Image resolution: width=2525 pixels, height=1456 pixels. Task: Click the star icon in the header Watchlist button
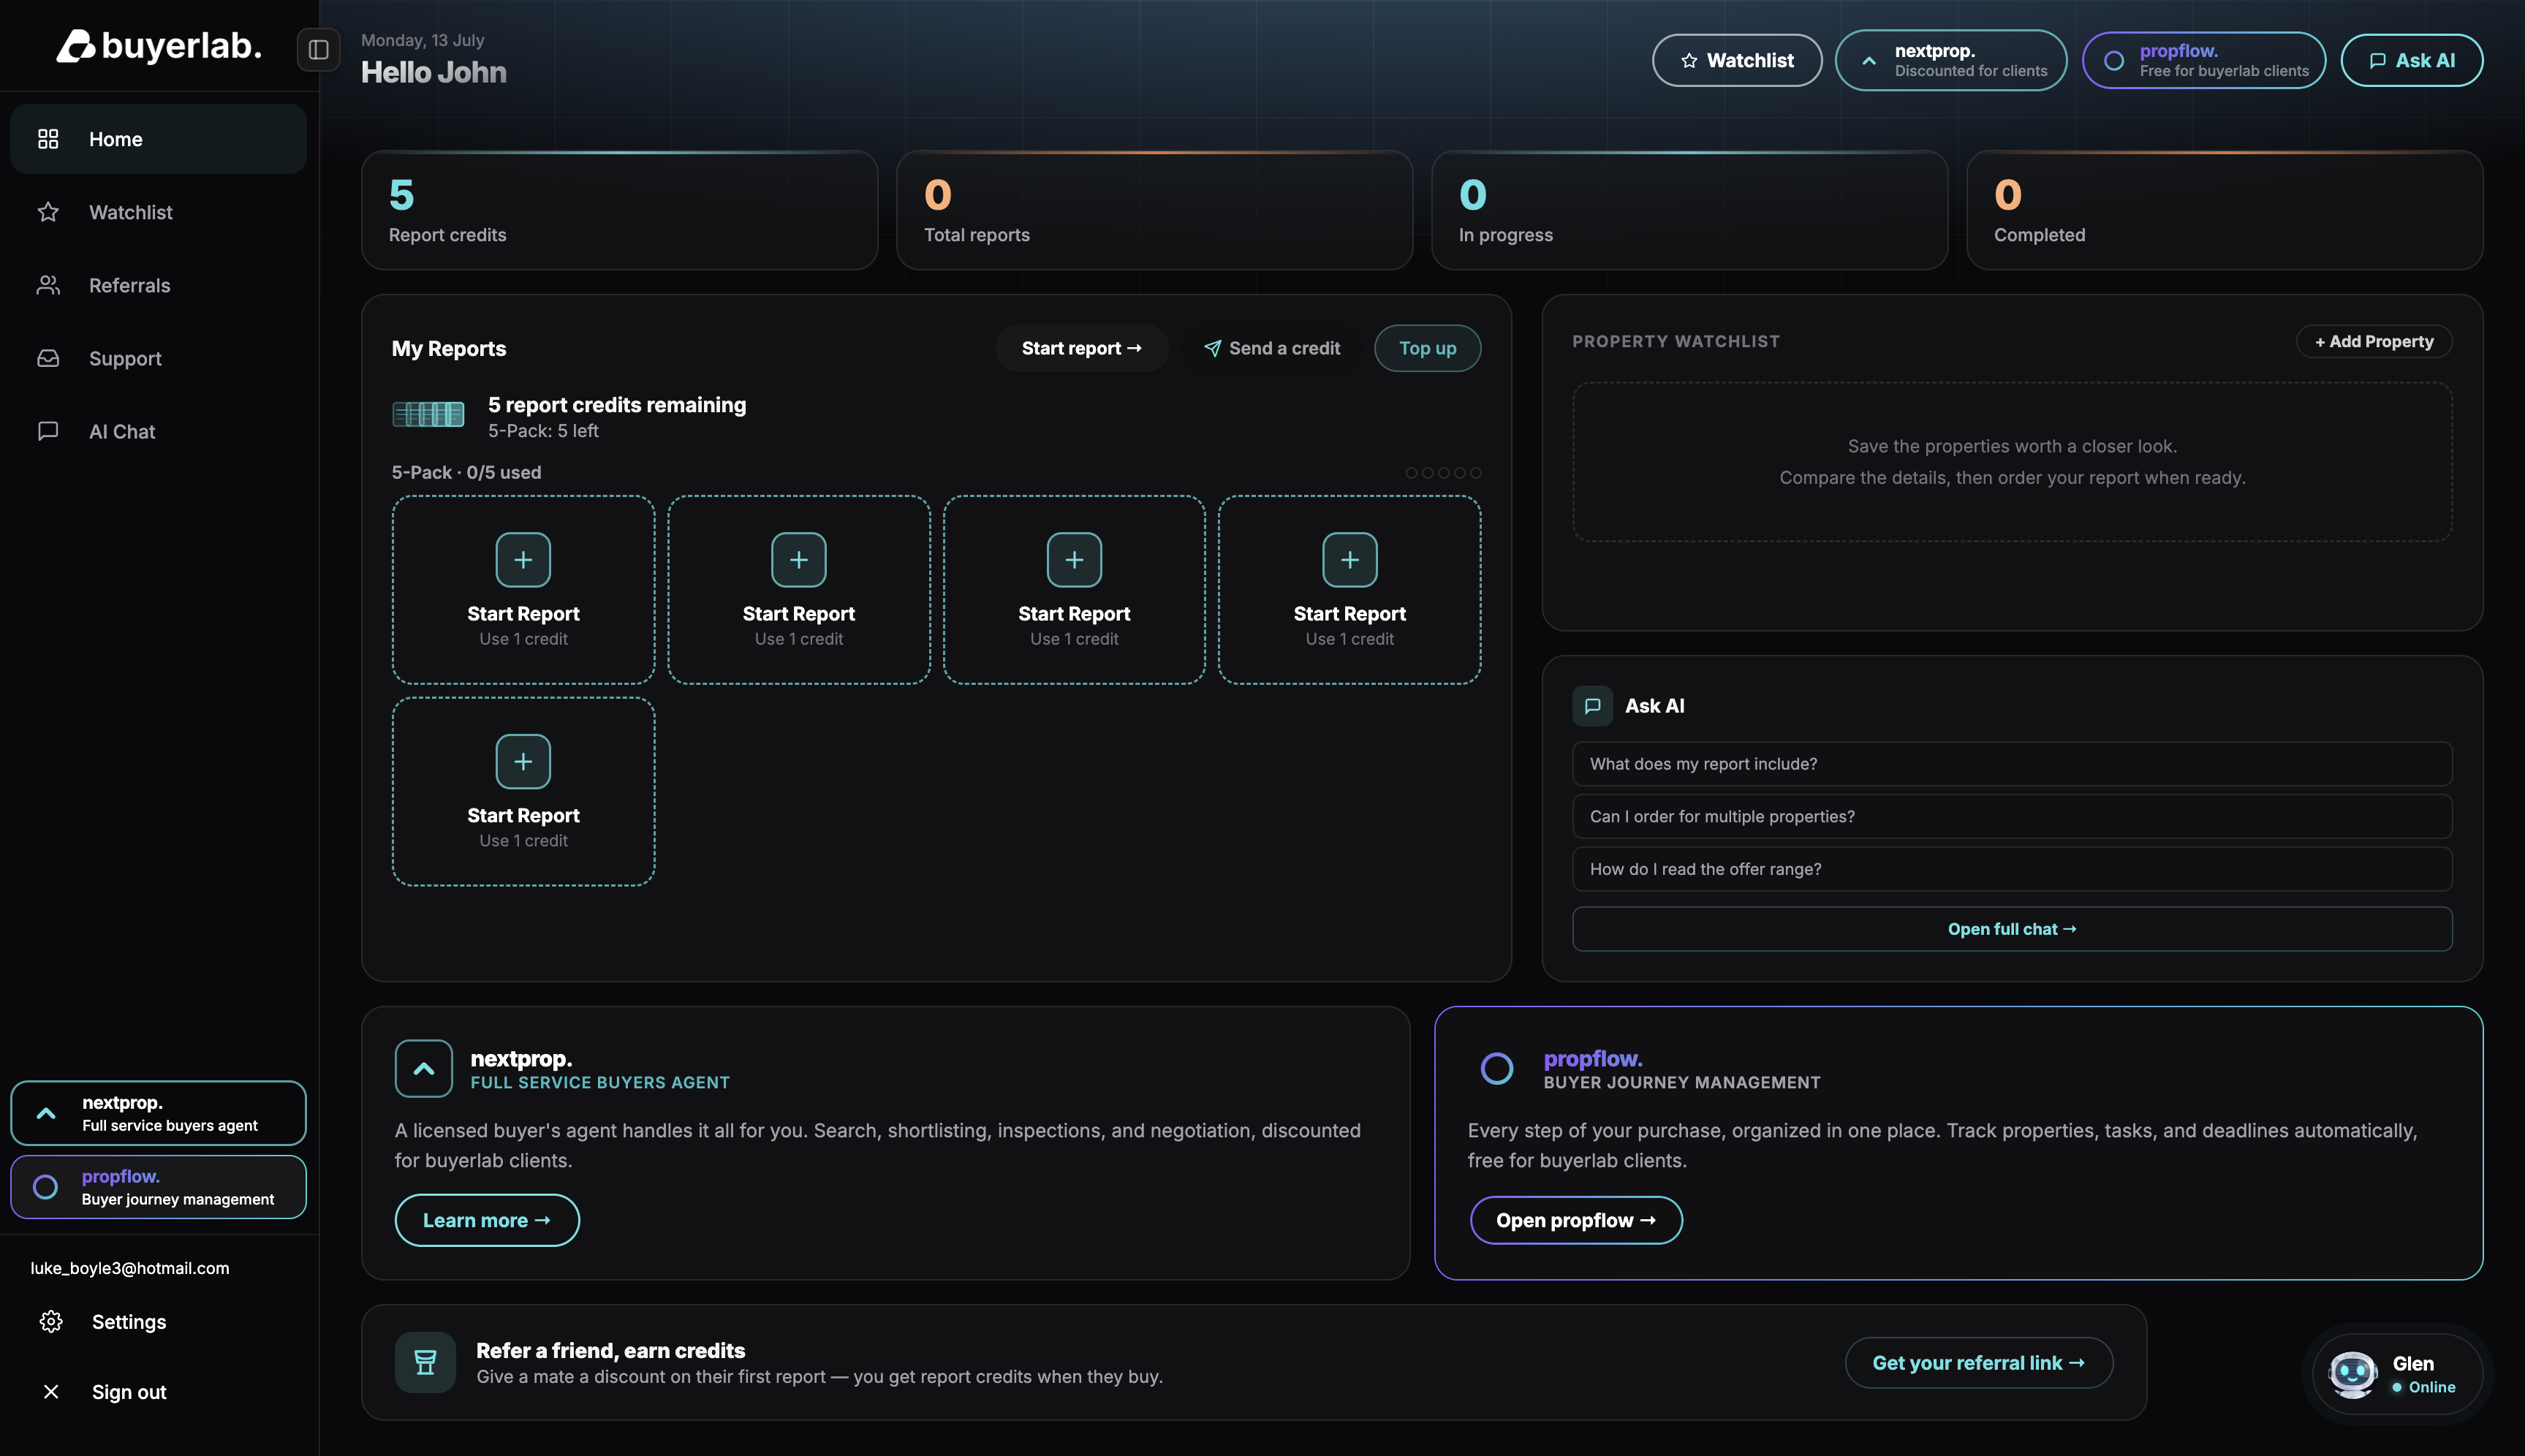click(1689, 61)
